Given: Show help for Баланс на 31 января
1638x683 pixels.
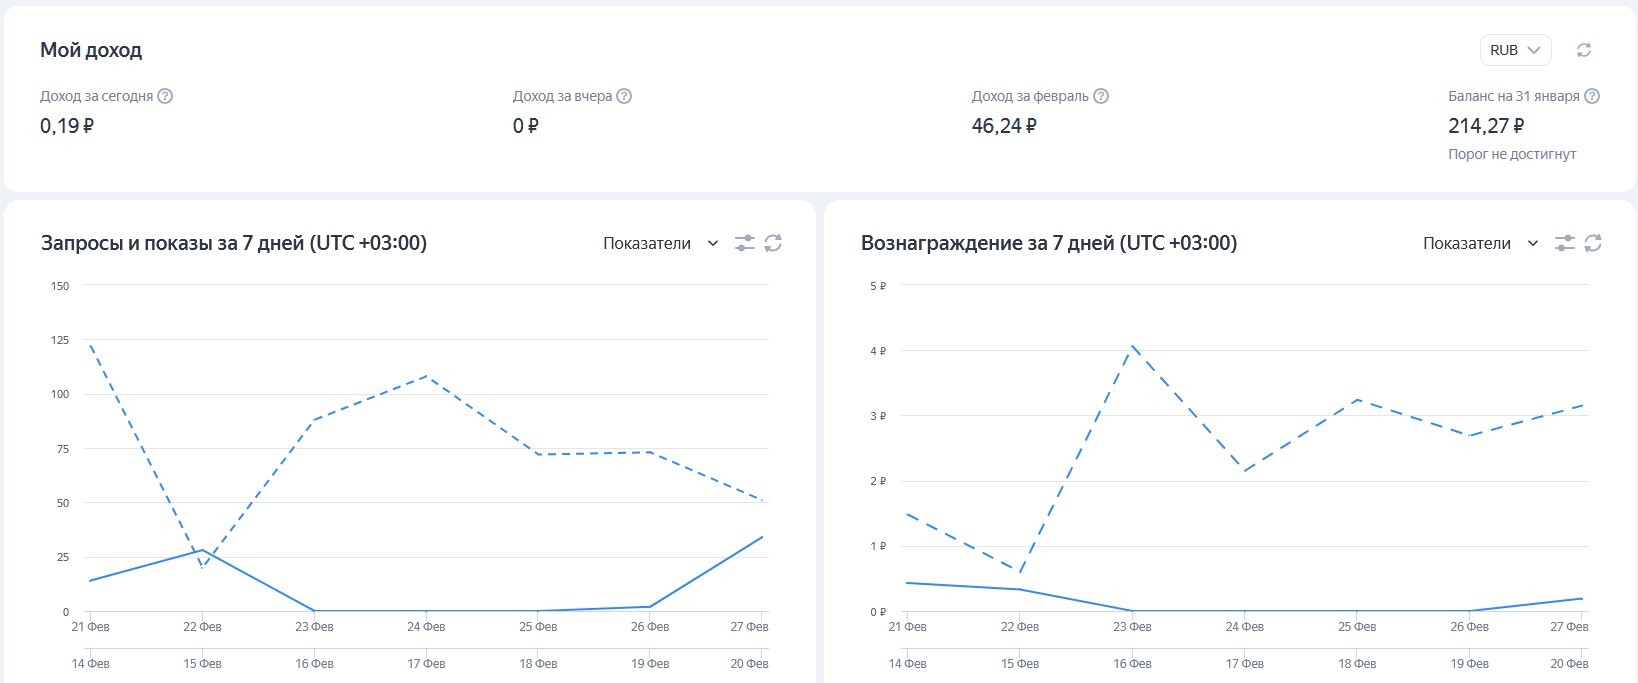Looking at the screenshot, I should coord(1592,96).
